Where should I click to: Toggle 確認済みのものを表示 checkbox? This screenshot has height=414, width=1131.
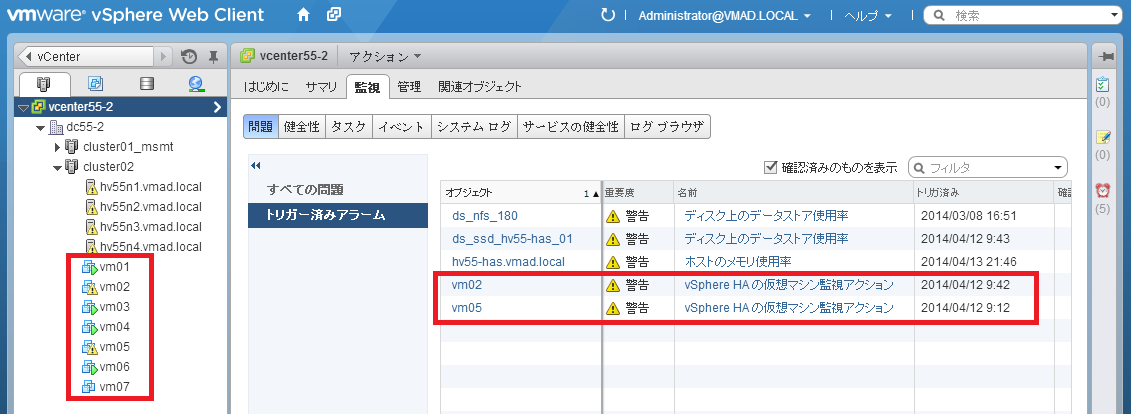click(x=770, y=167)
